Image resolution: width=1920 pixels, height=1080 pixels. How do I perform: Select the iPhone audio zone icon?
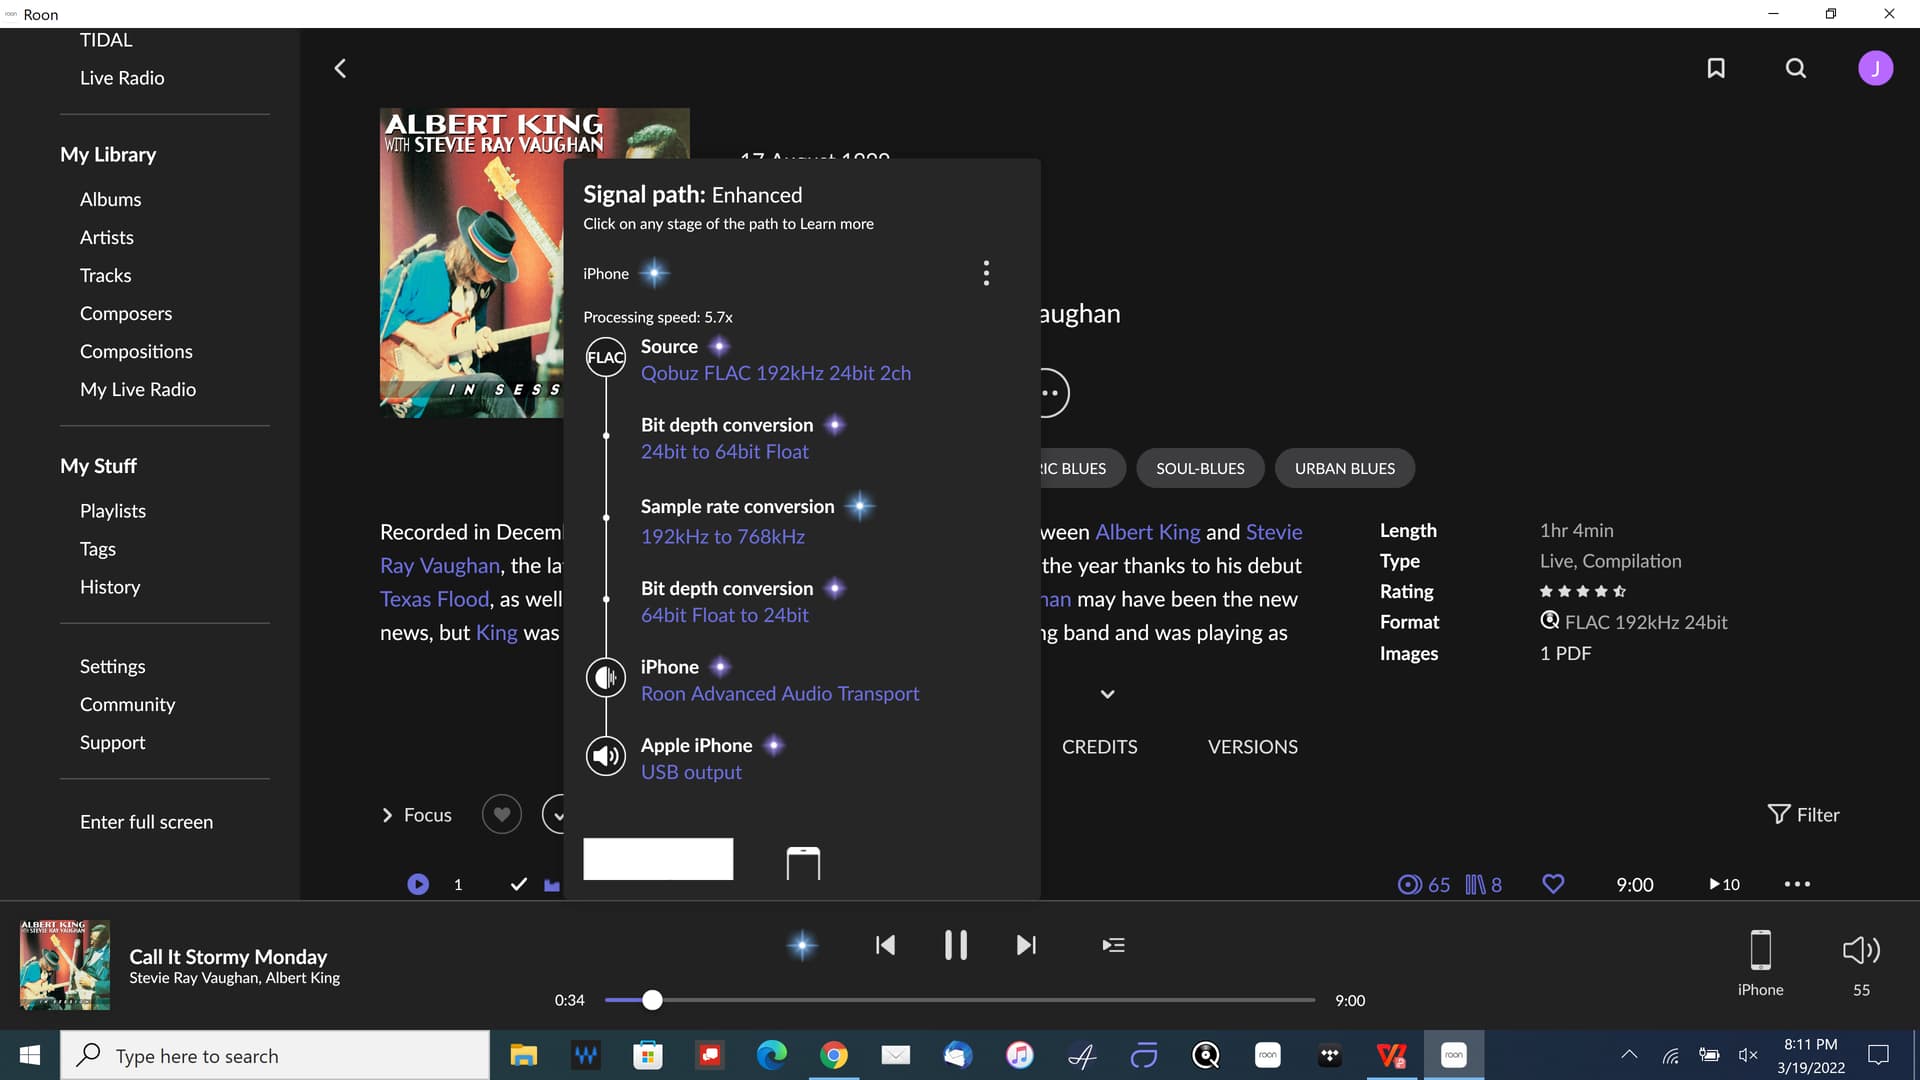pos(1760,951)
